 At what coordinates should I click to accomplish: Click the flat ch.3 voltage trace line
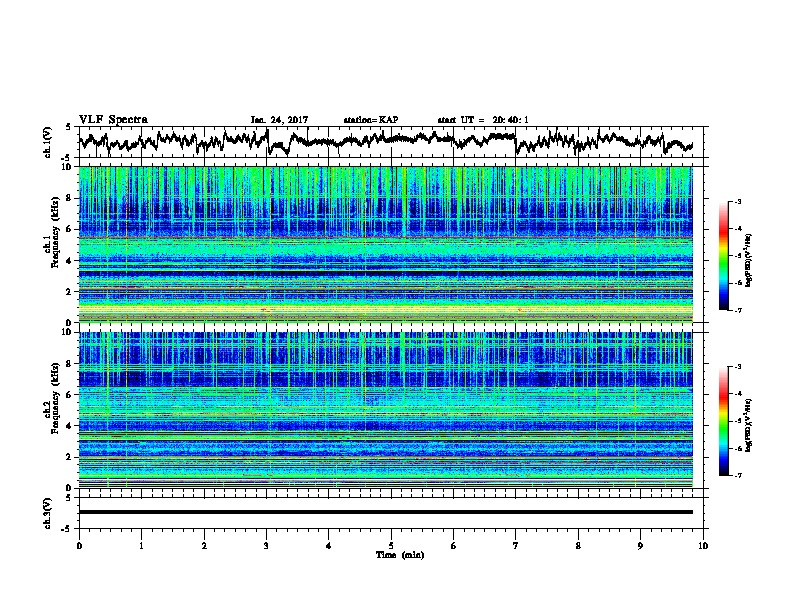coord(385,512)
